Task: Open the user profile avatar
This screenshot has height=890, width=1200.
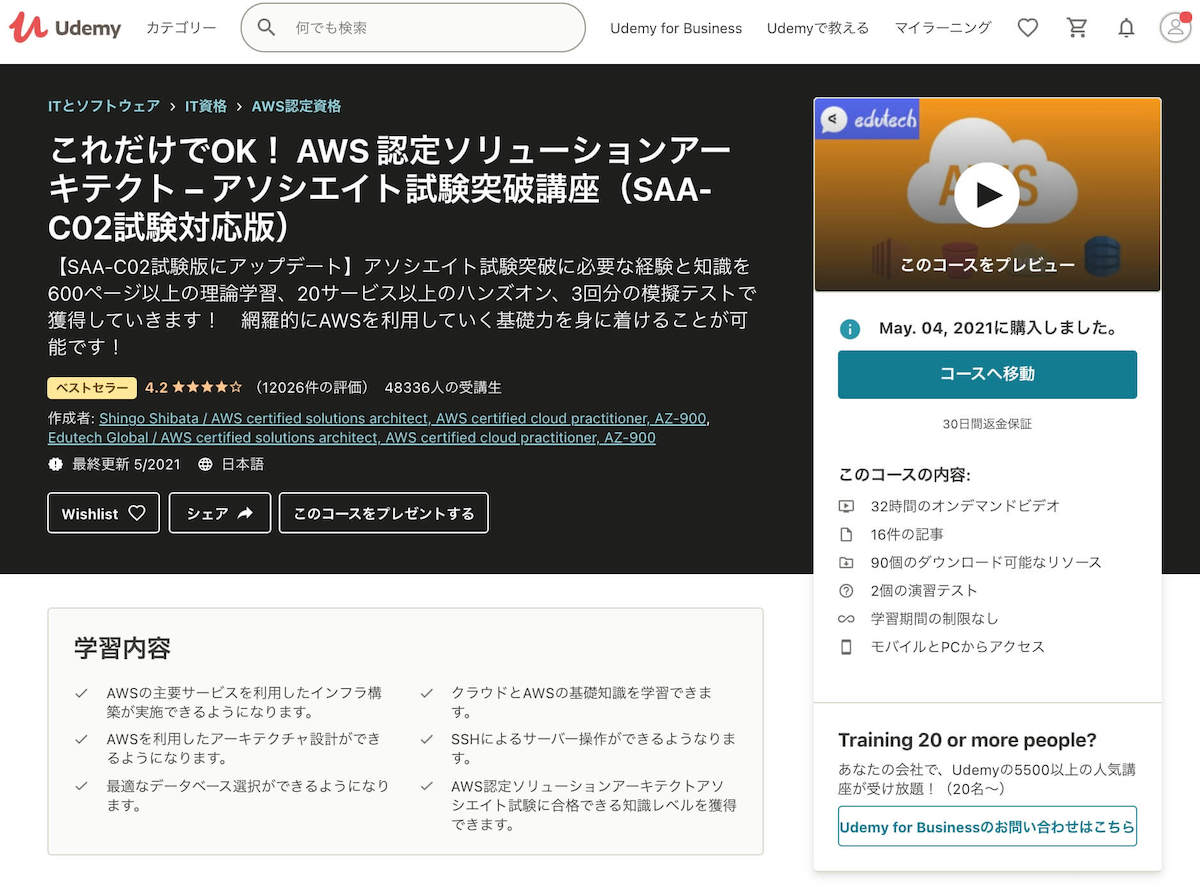Action: [x=1175, y=27]
